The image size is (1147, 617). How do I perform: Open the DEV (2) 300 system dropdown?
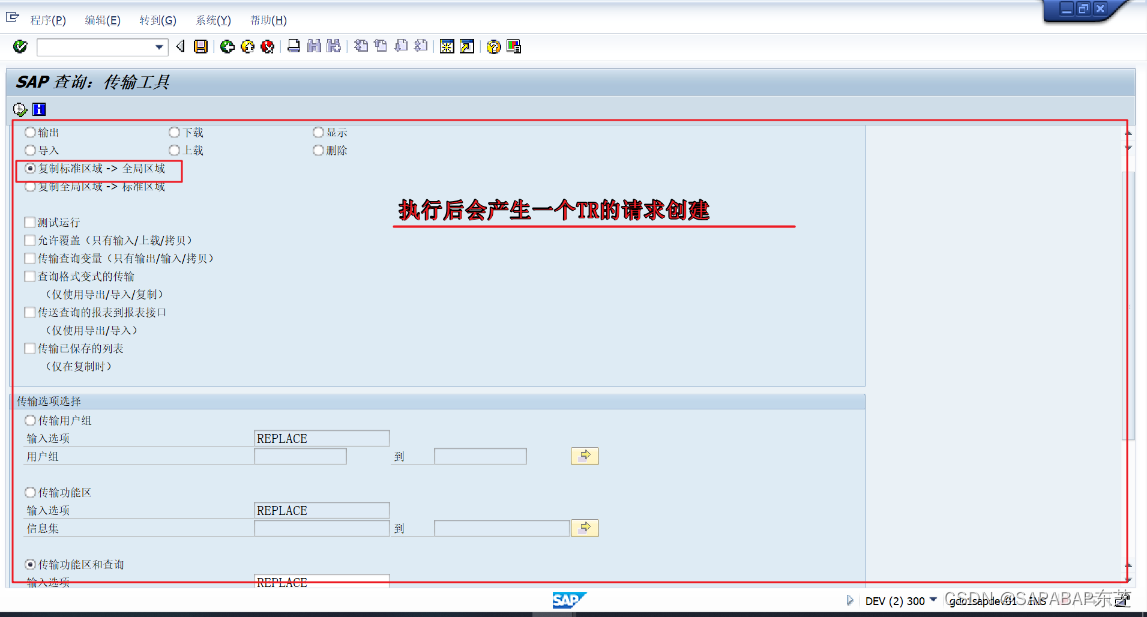(x=933, y=600)
